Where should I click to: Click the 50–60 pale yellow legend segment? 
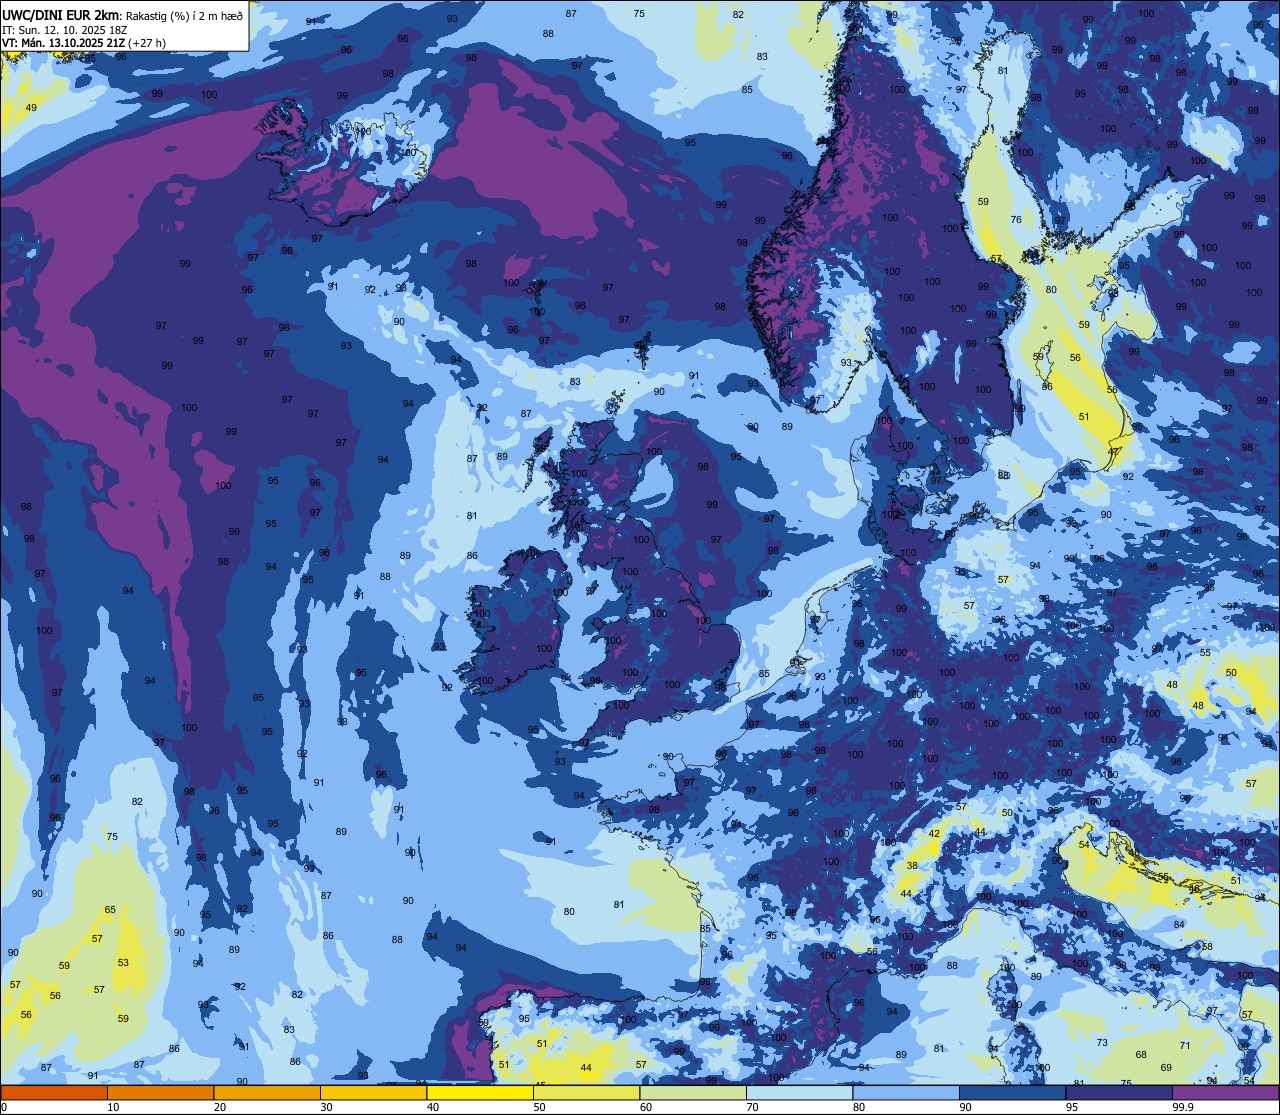(586, 1092)
